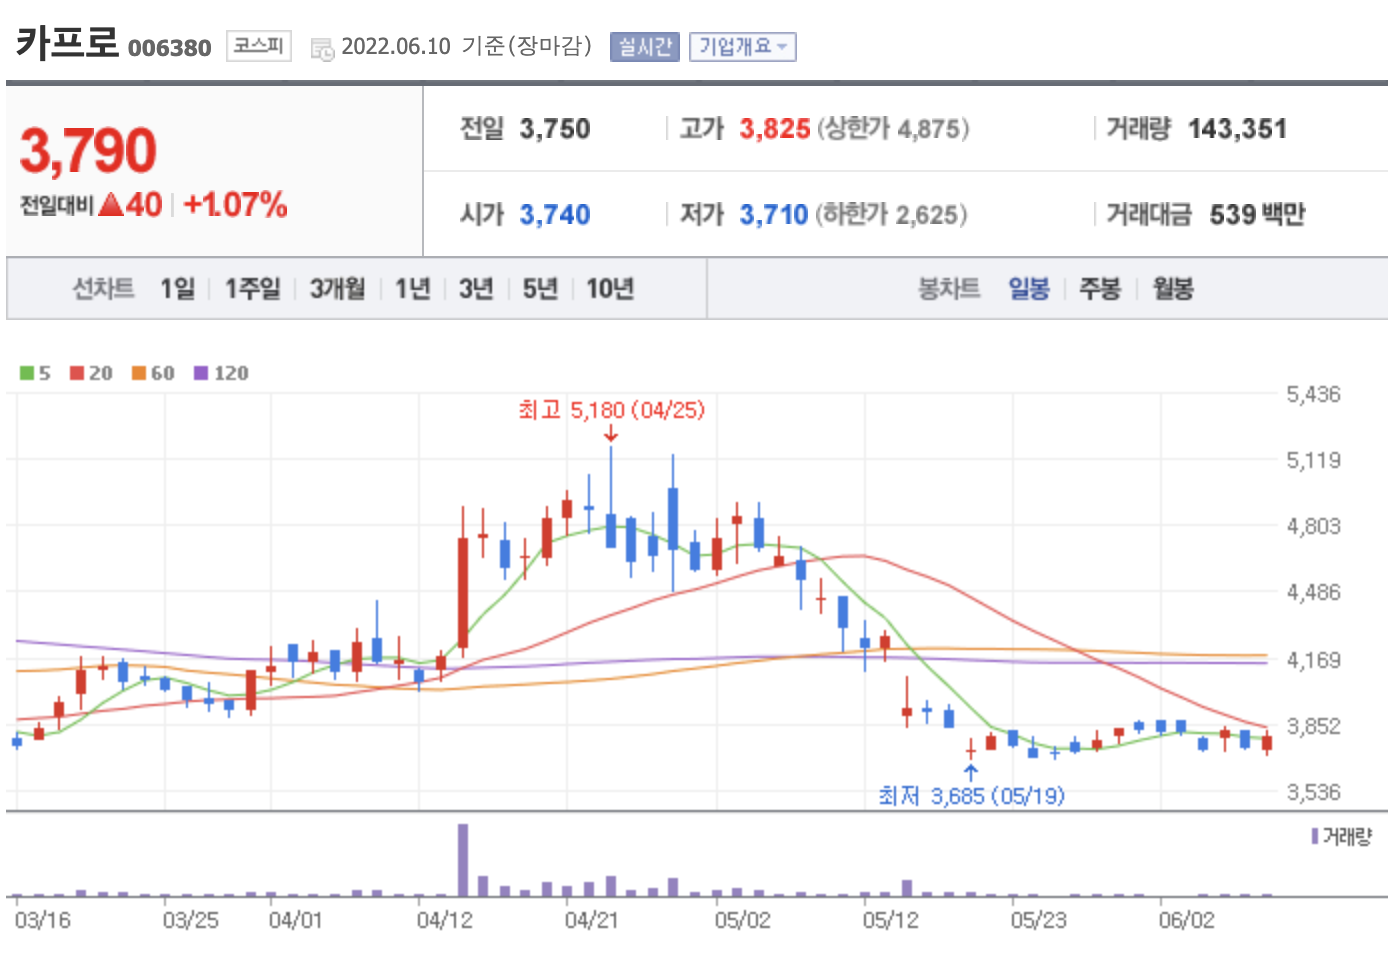The image size is (1388, 966).
Task: Select the 1일 line chart tab
Action: click(177, 289)
